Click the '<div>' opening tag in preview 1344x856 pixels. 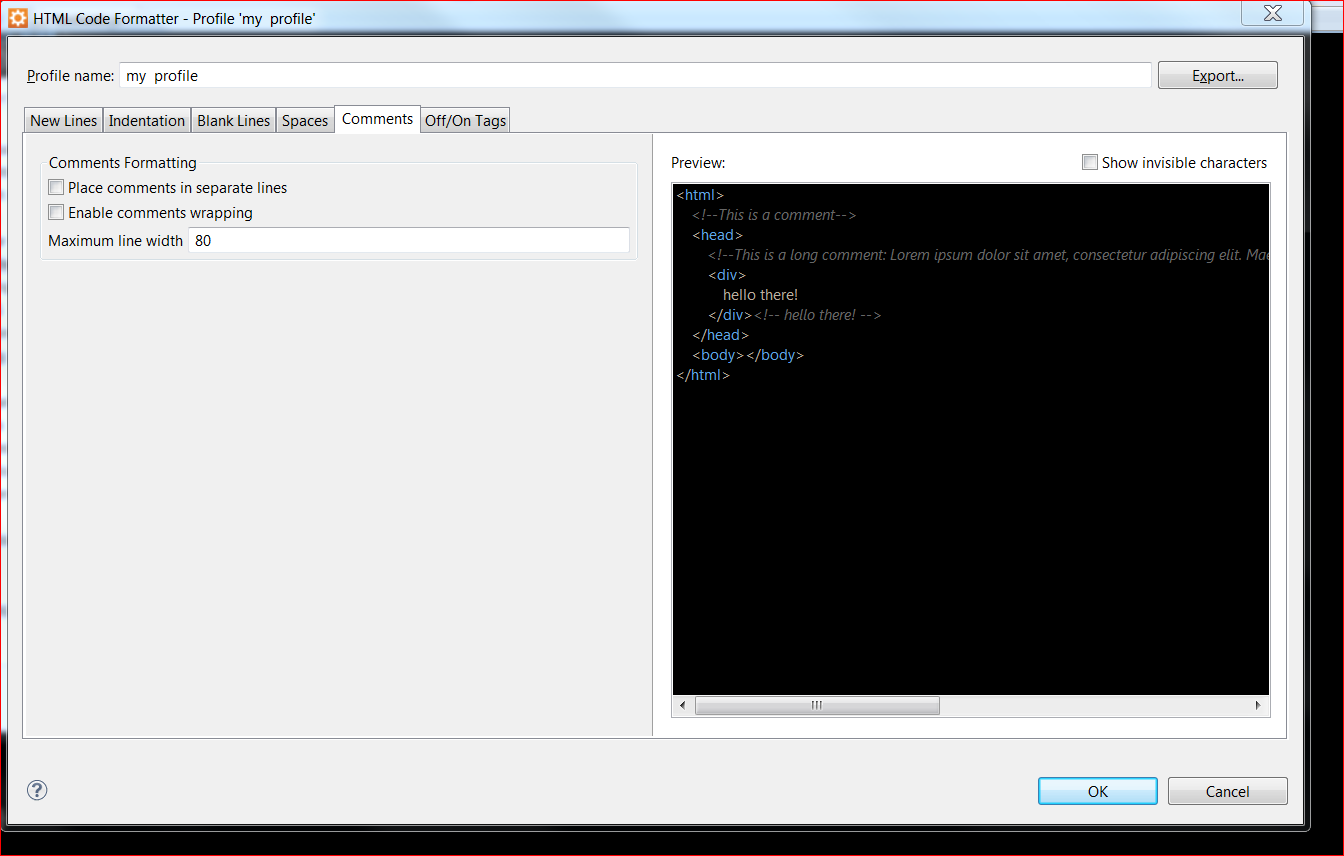727,275
